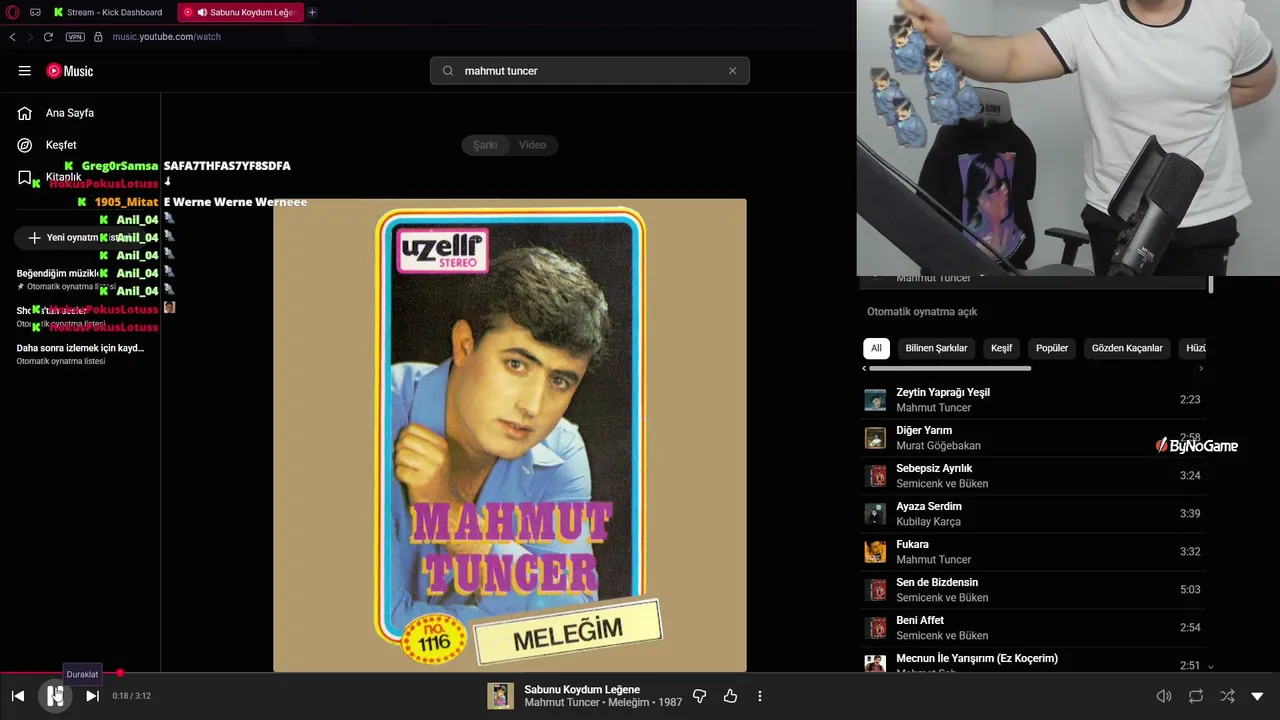
Task: View site security lock info
Action: [98, 37]
